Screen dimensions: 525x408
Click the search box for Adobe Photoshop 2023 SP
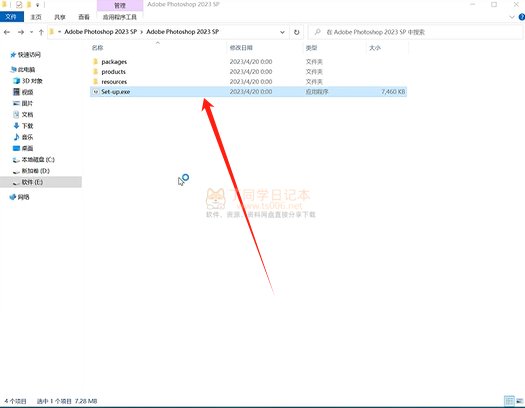(x=415, y=32)
